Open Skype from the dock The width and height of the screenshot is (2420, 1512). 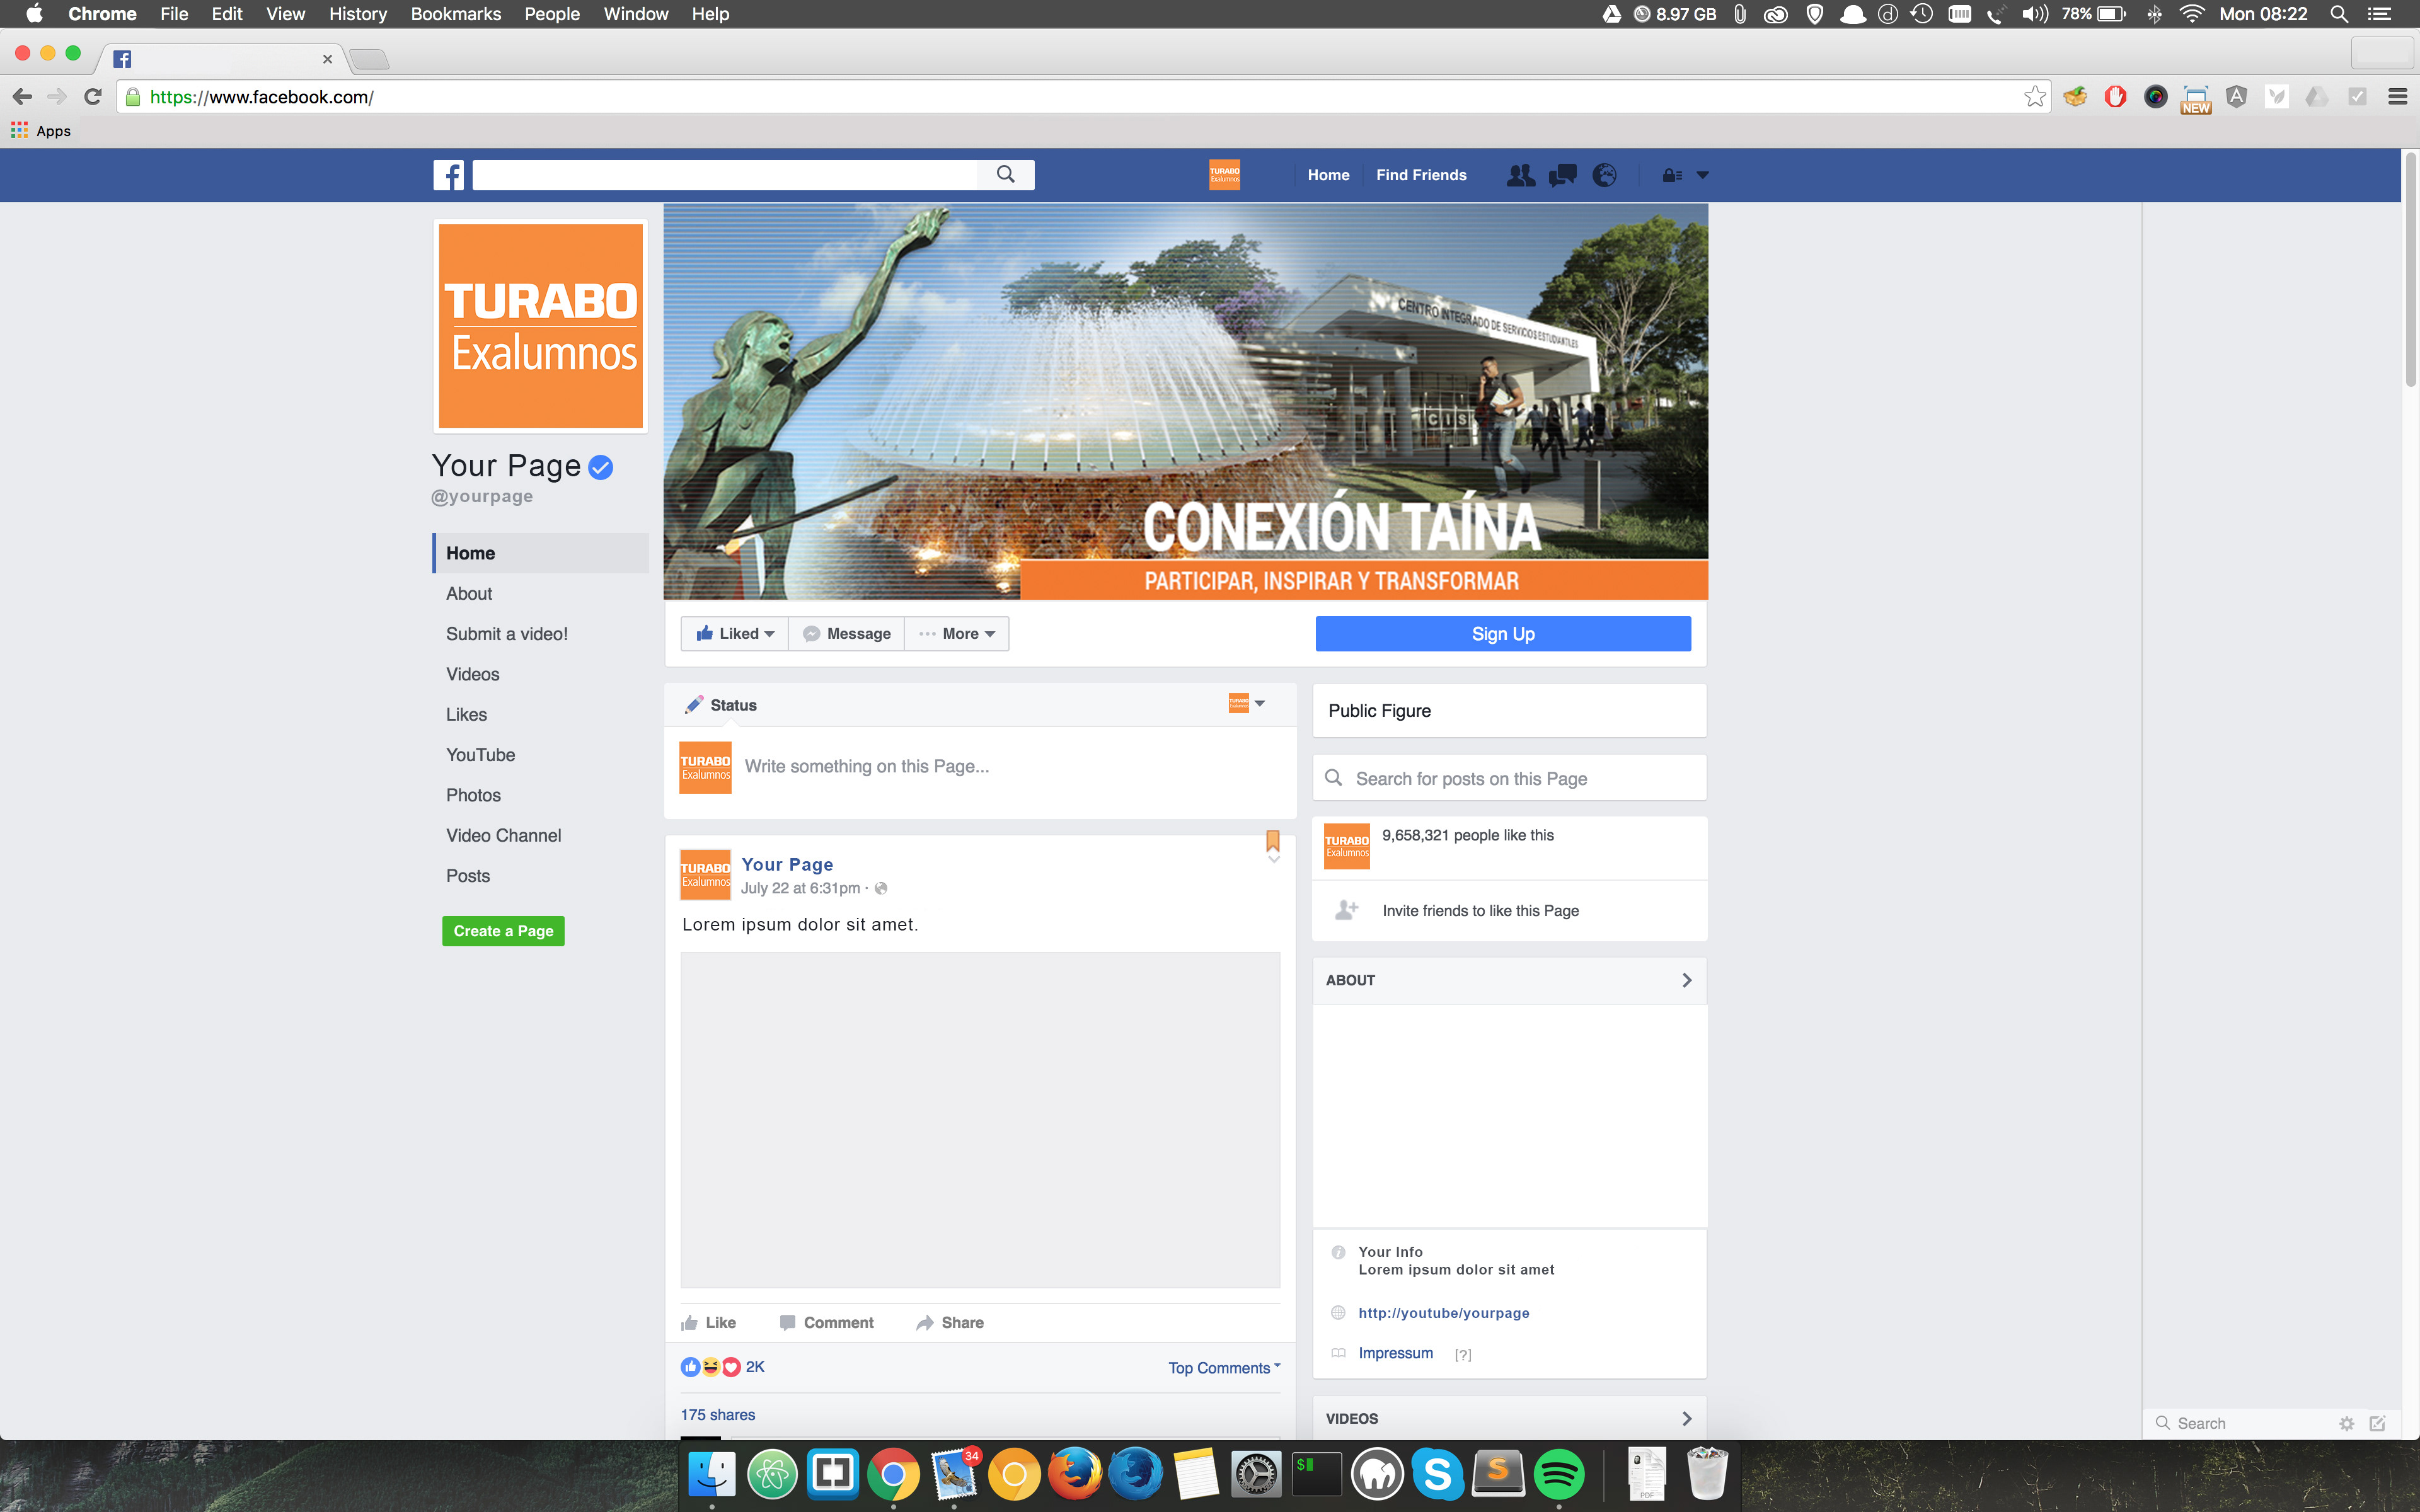pyautogui.click(x=1438, y=1474)
